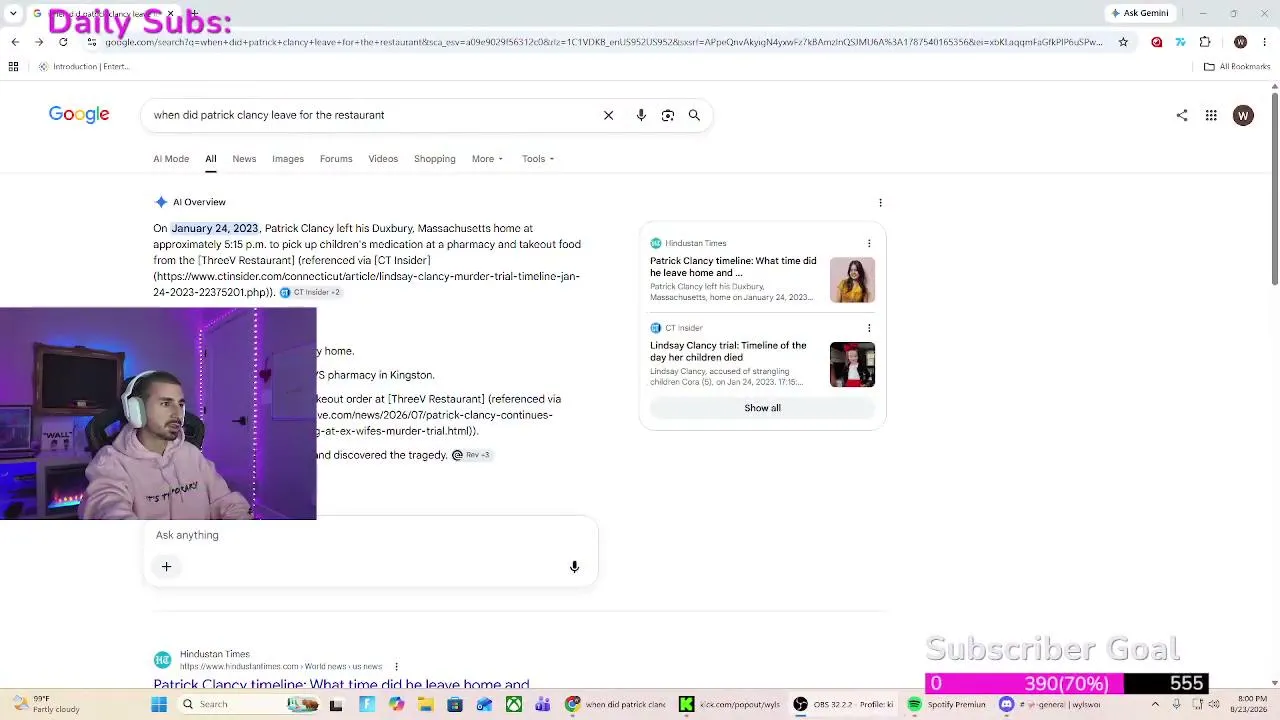Open the Chrome three-dot menu
The width and height of the screenshot is (1280, 720).
pos(1265,42)
